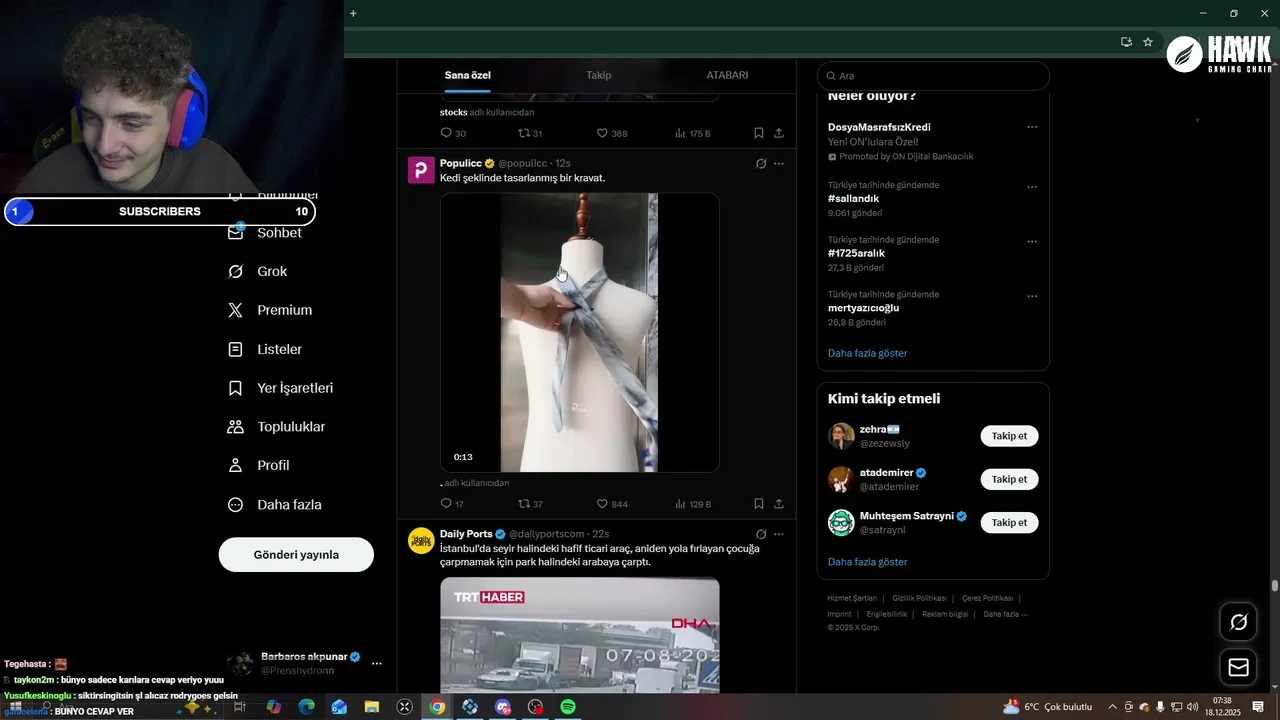Reply to the stocks post with 30 replies
Screen dimensions: 1280x720
pos(453,133)
